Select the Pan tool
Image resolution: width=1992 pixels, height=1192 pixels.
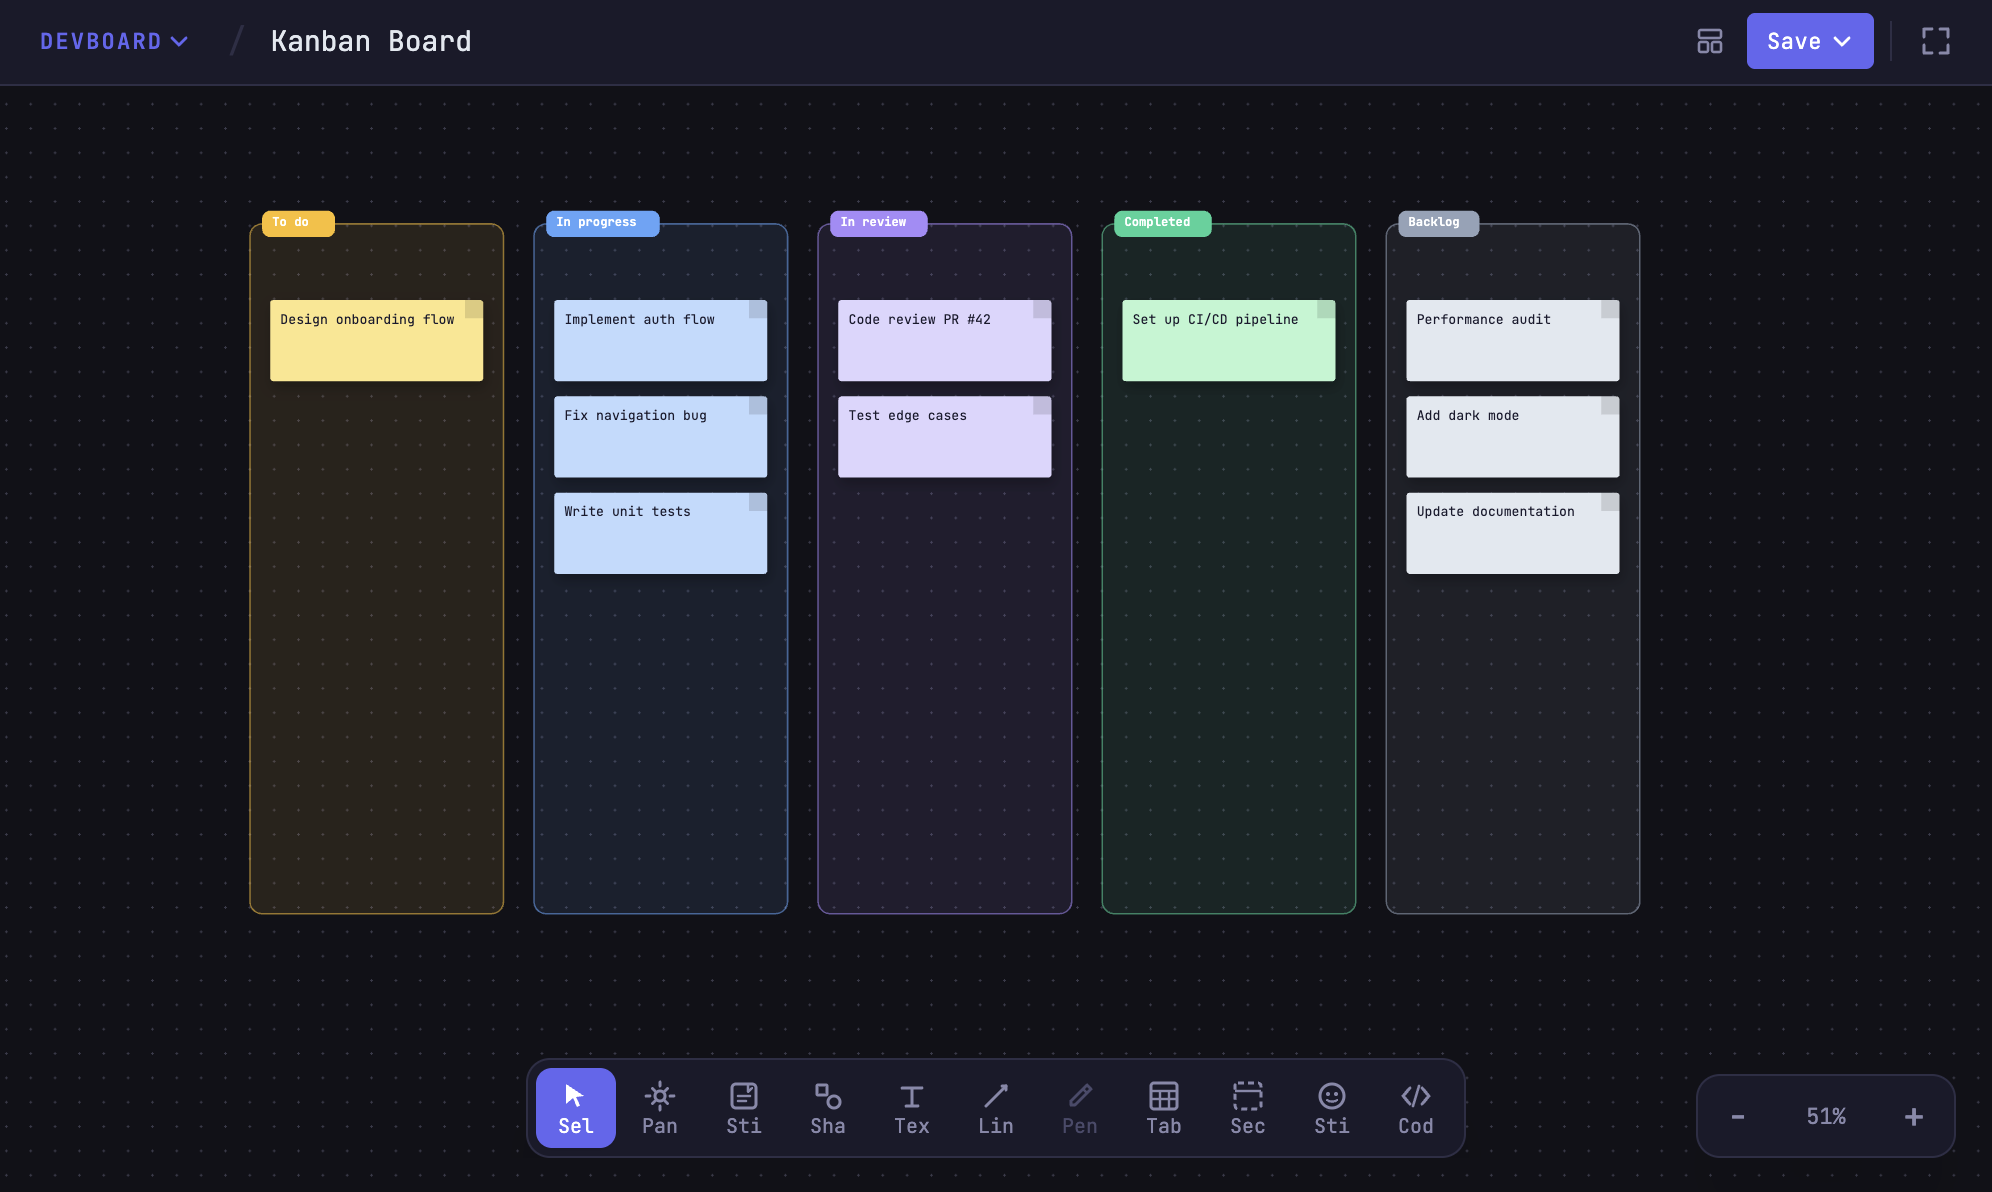click(x=659, y=1107)
